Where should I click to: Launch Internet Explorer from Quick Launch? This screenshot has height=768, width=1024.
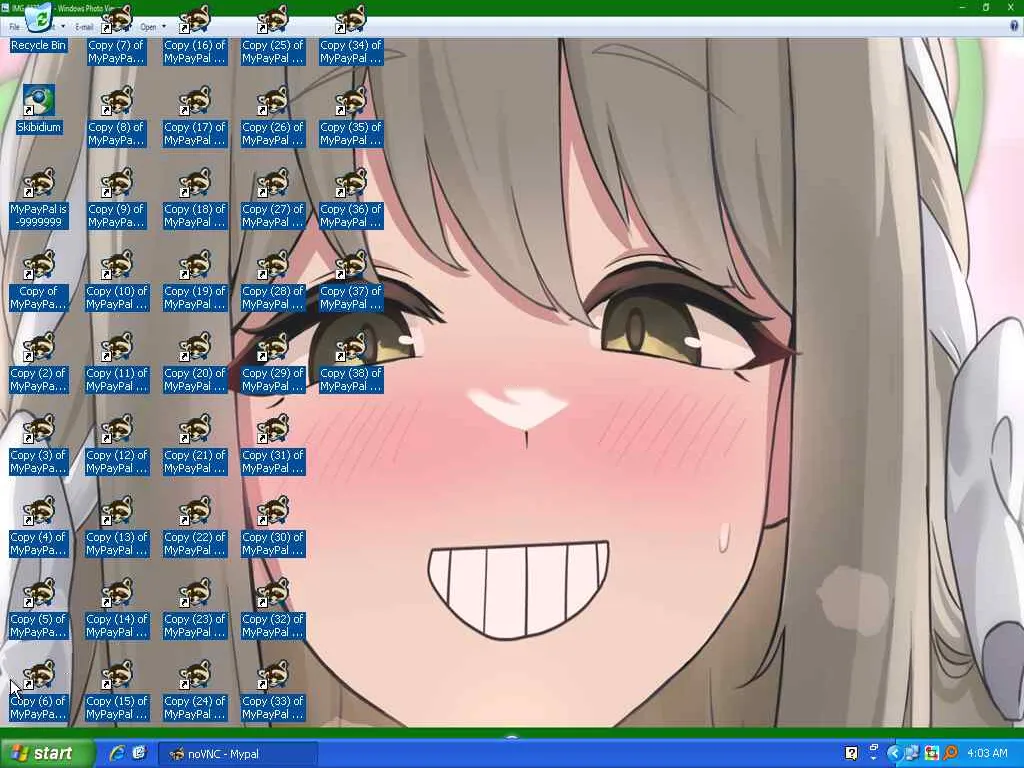pos(117,753)
